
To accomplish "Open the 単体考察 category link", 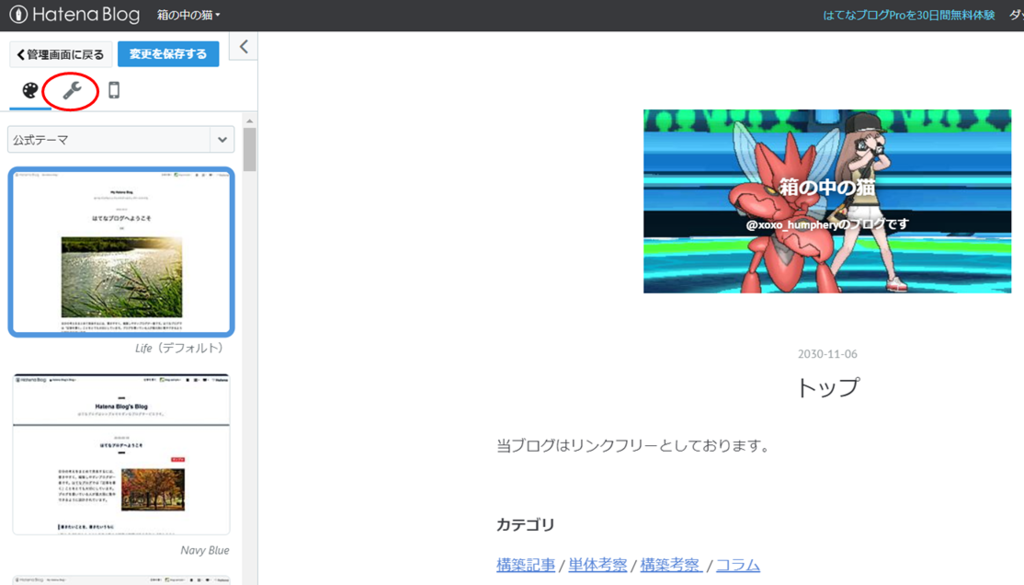I will [598, 565].
